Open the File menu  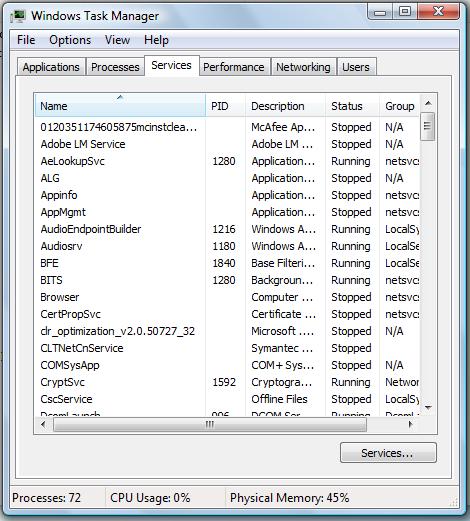click(x=26, y=40)
